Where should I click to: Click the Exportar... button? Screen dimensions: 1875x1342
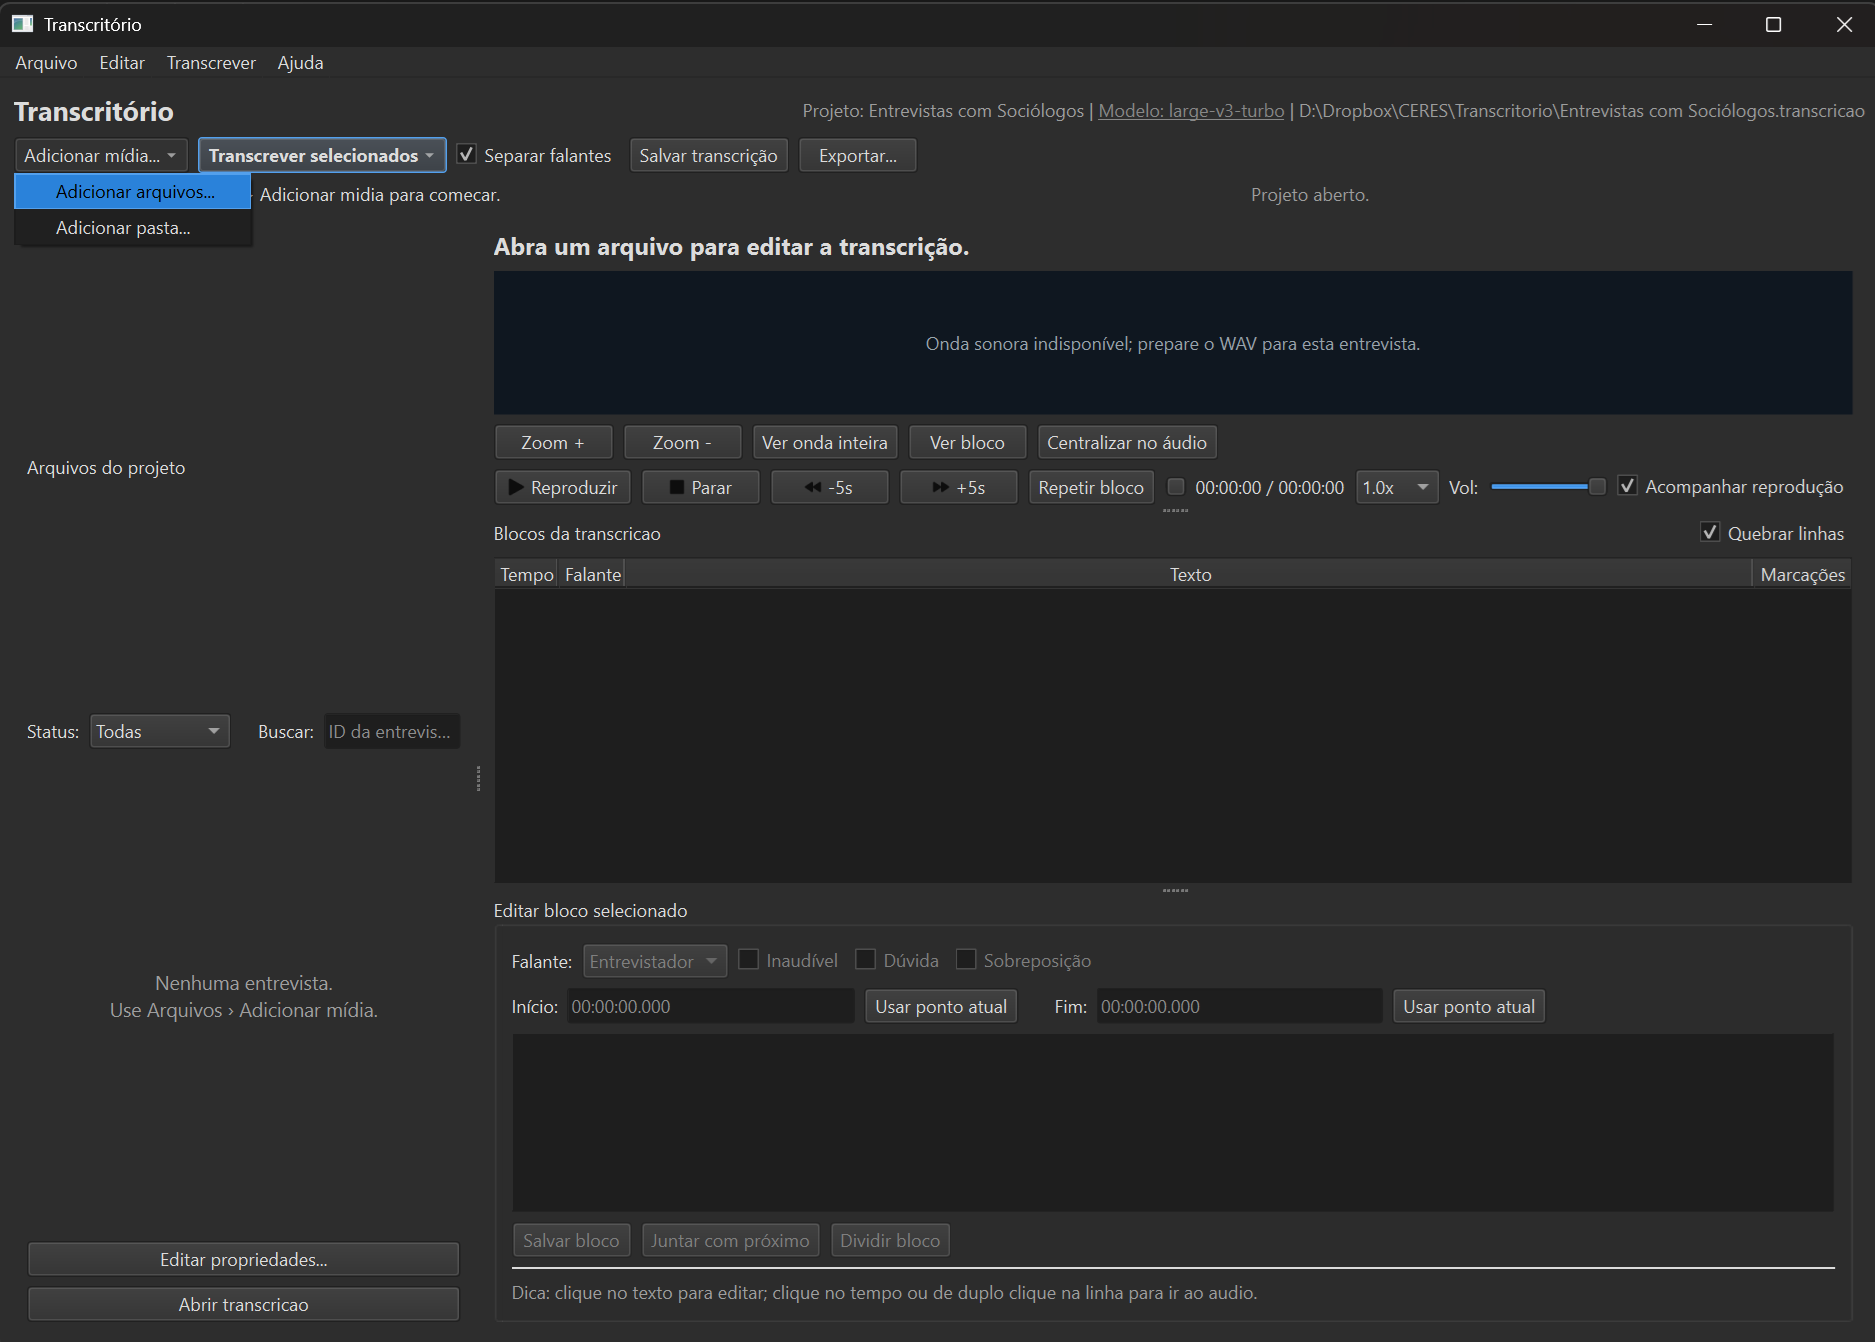858,155
